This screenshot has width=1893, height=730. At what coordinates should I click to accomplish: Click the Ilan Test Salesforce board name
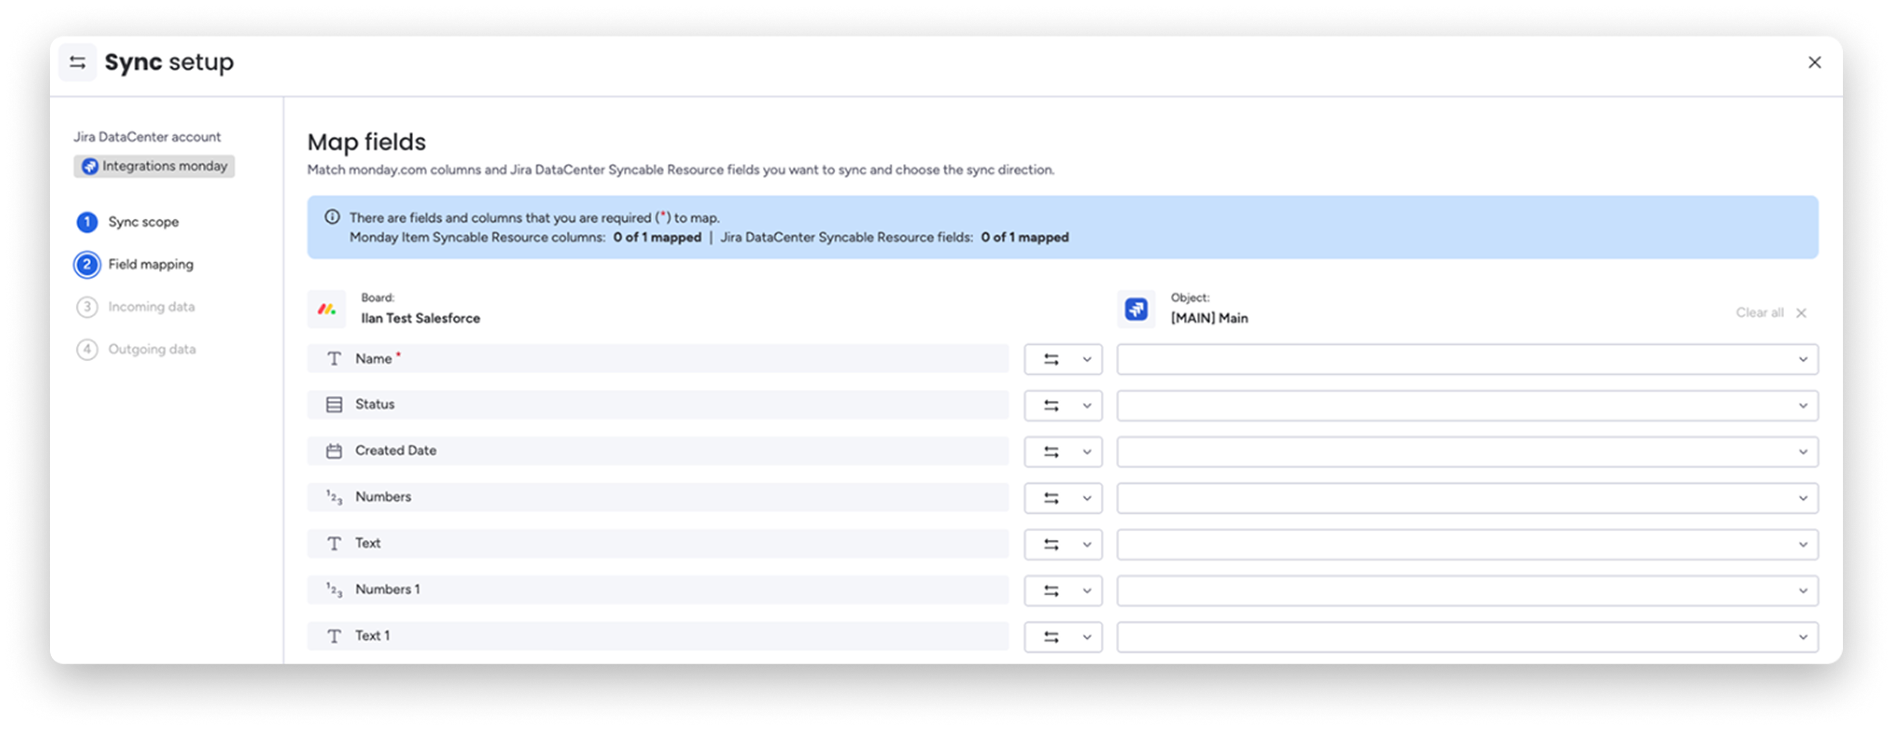[420, 318]
